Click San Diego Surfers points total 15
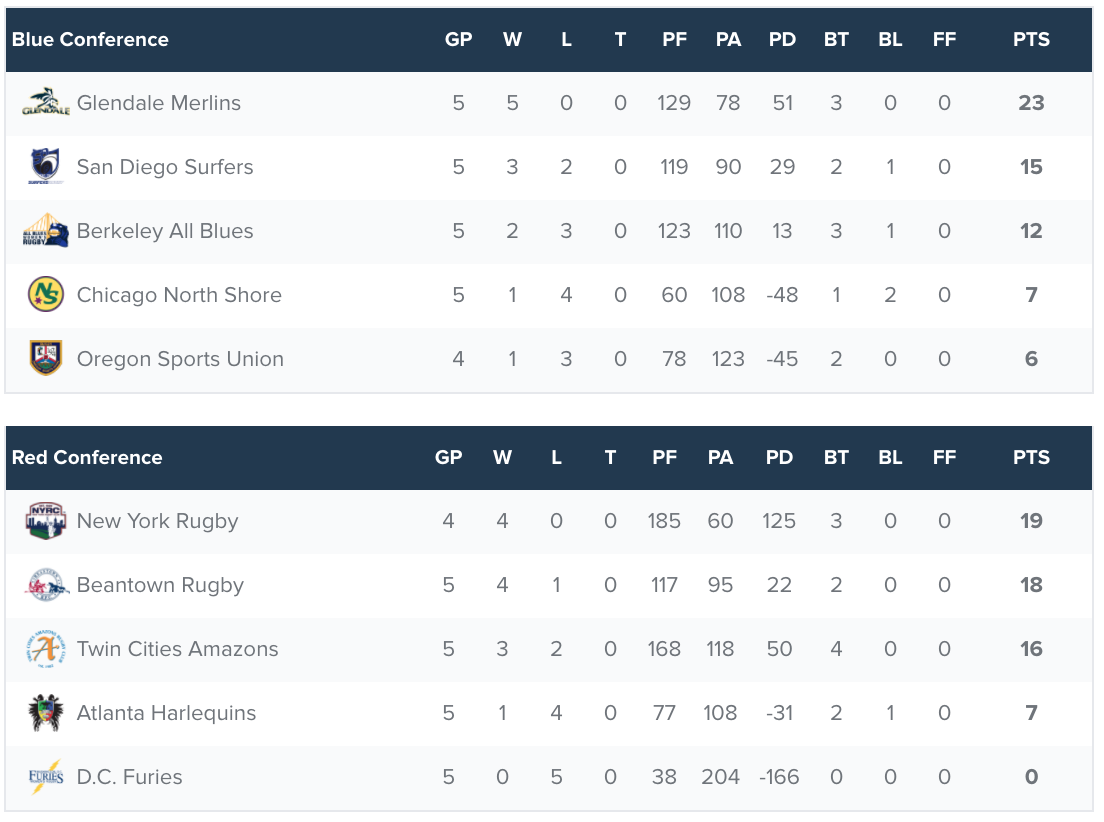The width and height of the screenshot is (1104, 822). [1031, 167]
